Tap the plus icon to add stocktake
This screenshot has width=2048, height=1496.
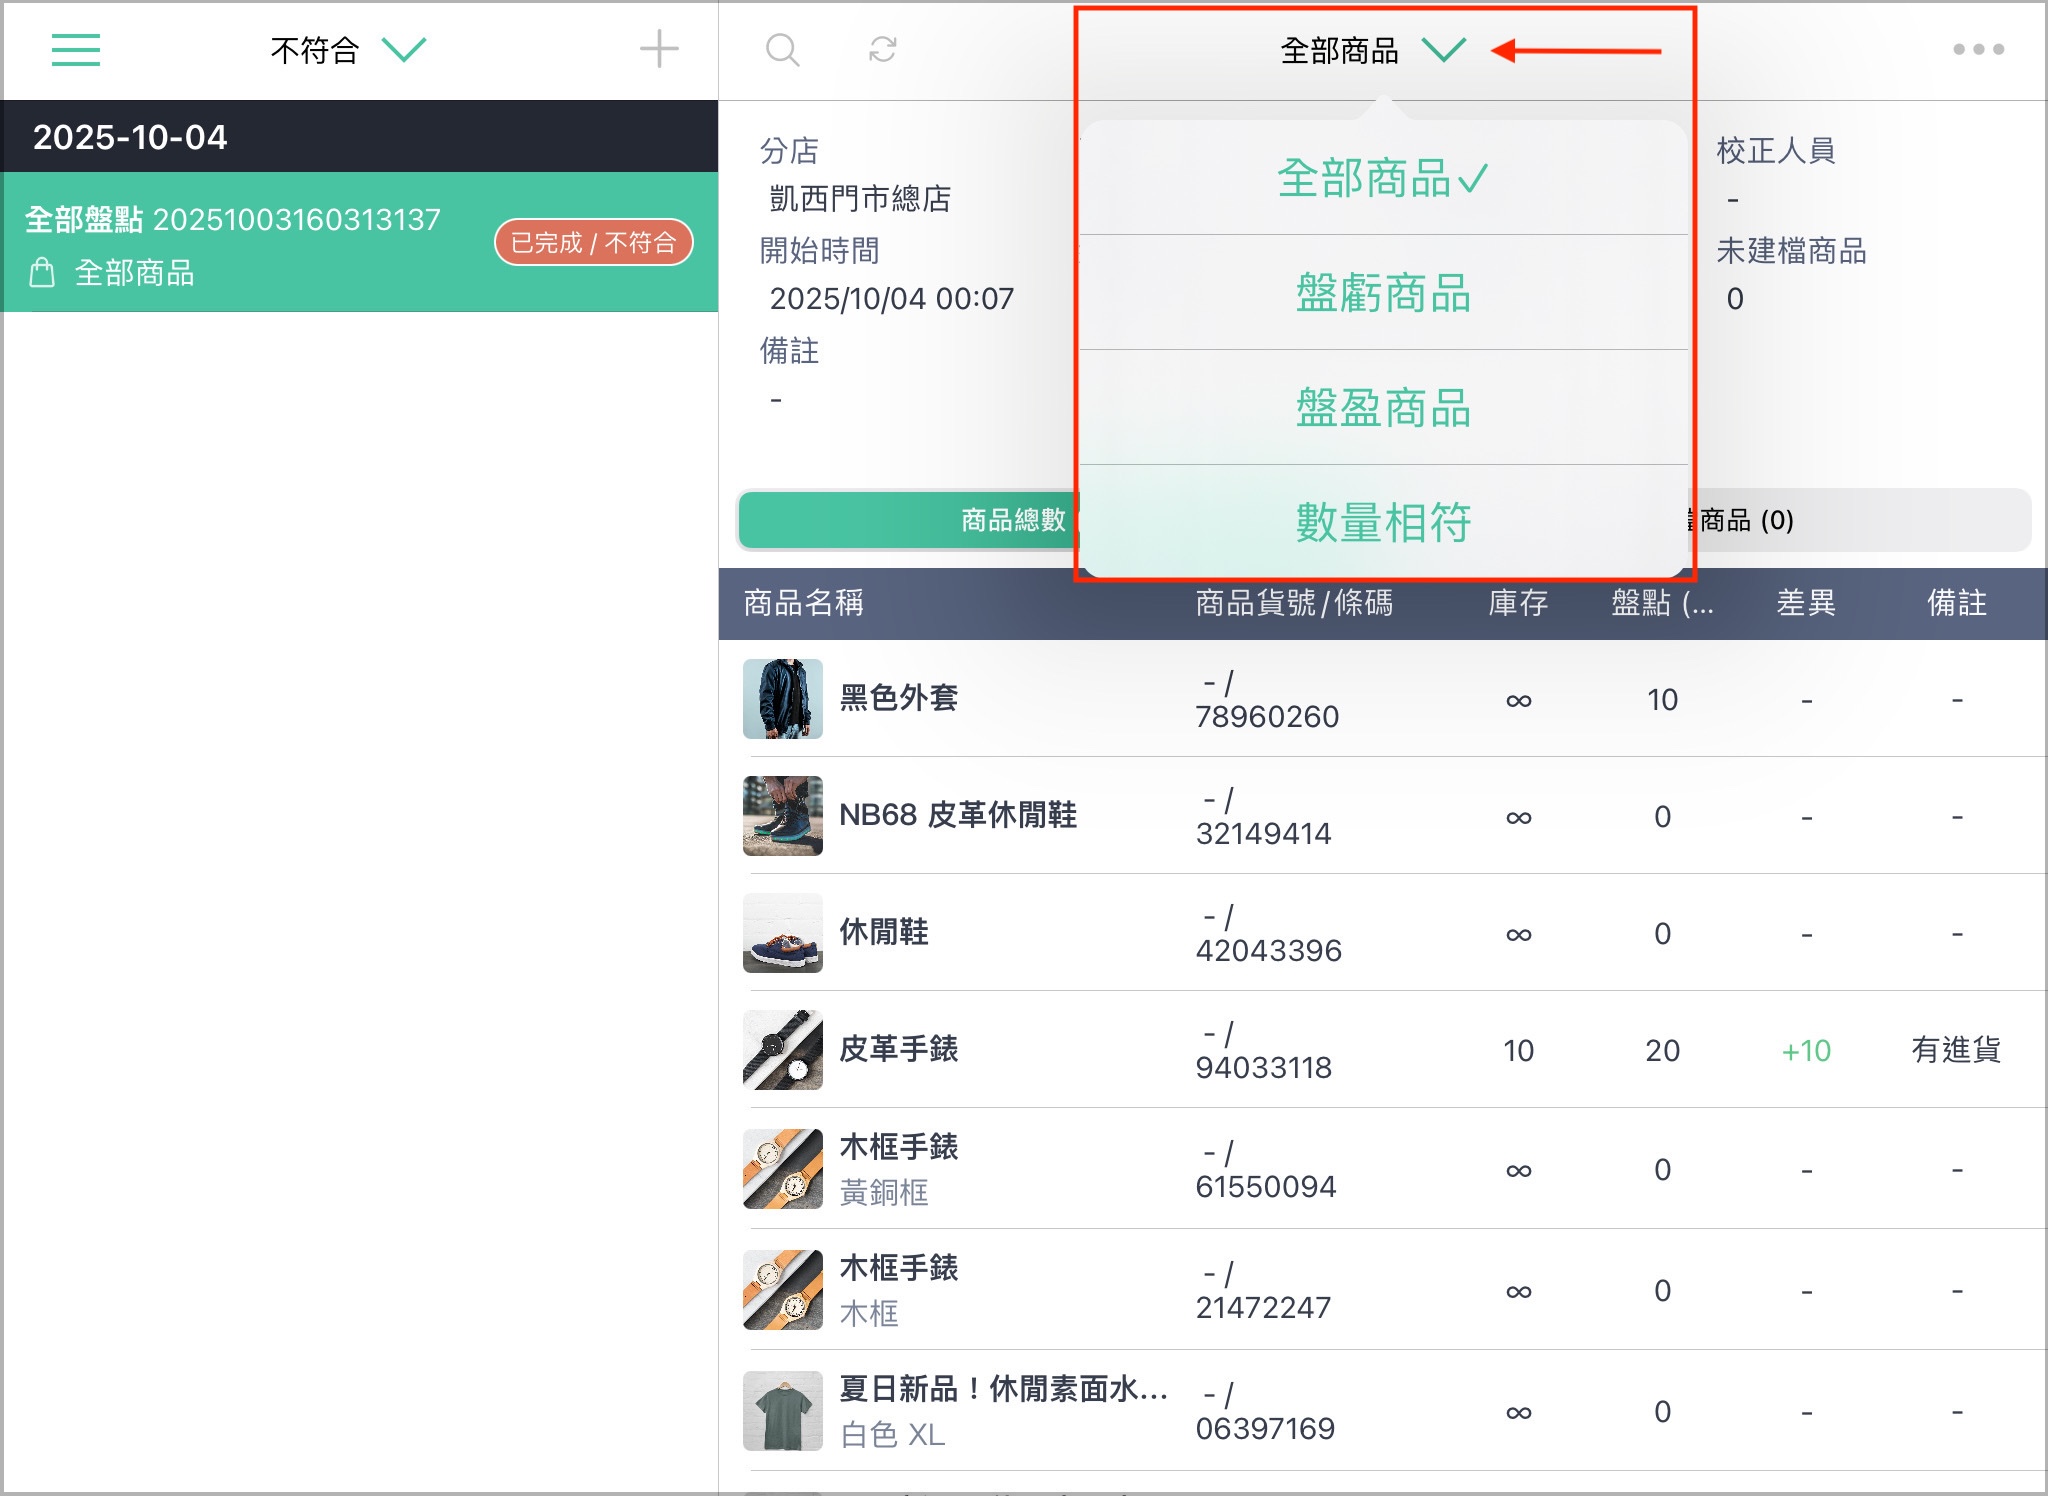pyautogui.click(x=659, y=49)
